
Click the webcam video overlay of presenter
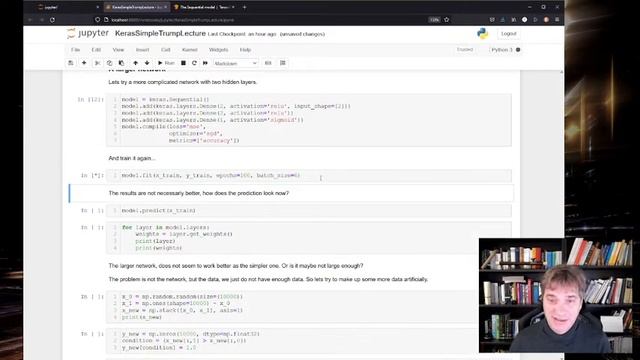556,295
